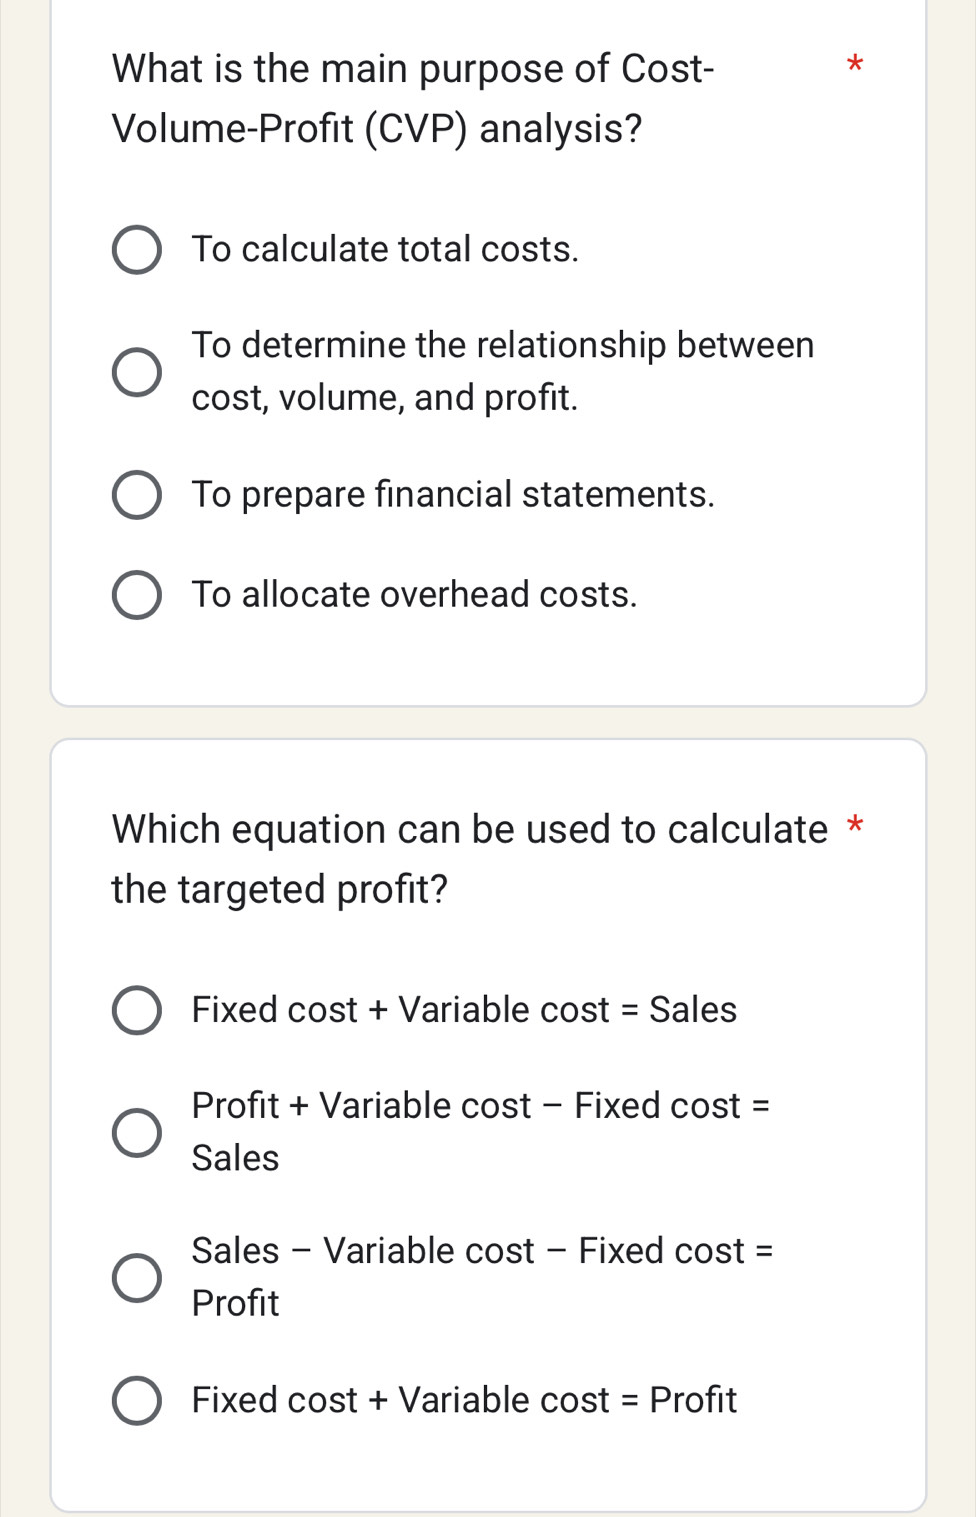976x1517 pixels.
Task: Choose 'Profit + Variable cost – Fixed cost = Sales' radio
Action: pyautogui.click(x=136, y=1132)
